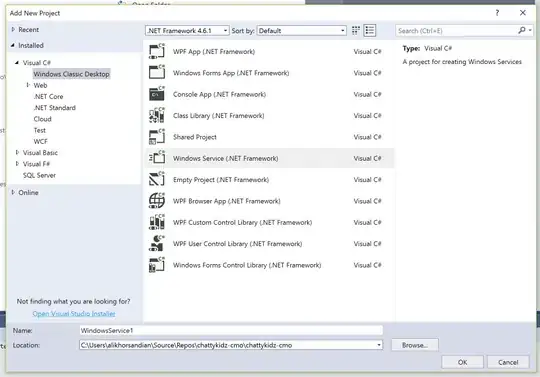
Task: Switch to small icons grid view
Action: [356, 31]
